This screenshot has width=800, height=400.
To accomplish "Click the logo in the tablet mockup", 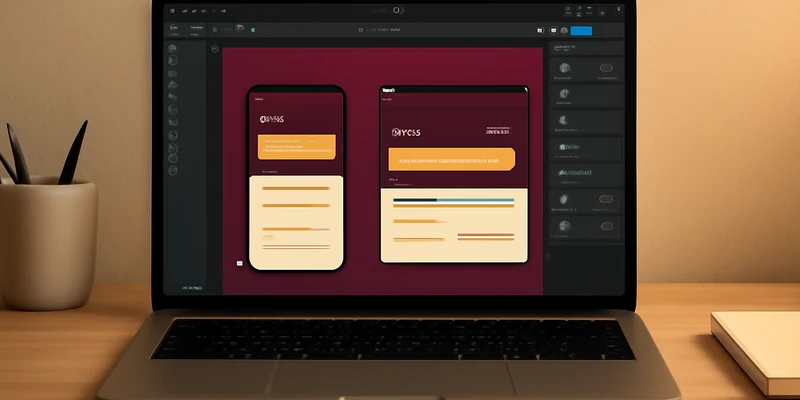I will click(406, 133).
